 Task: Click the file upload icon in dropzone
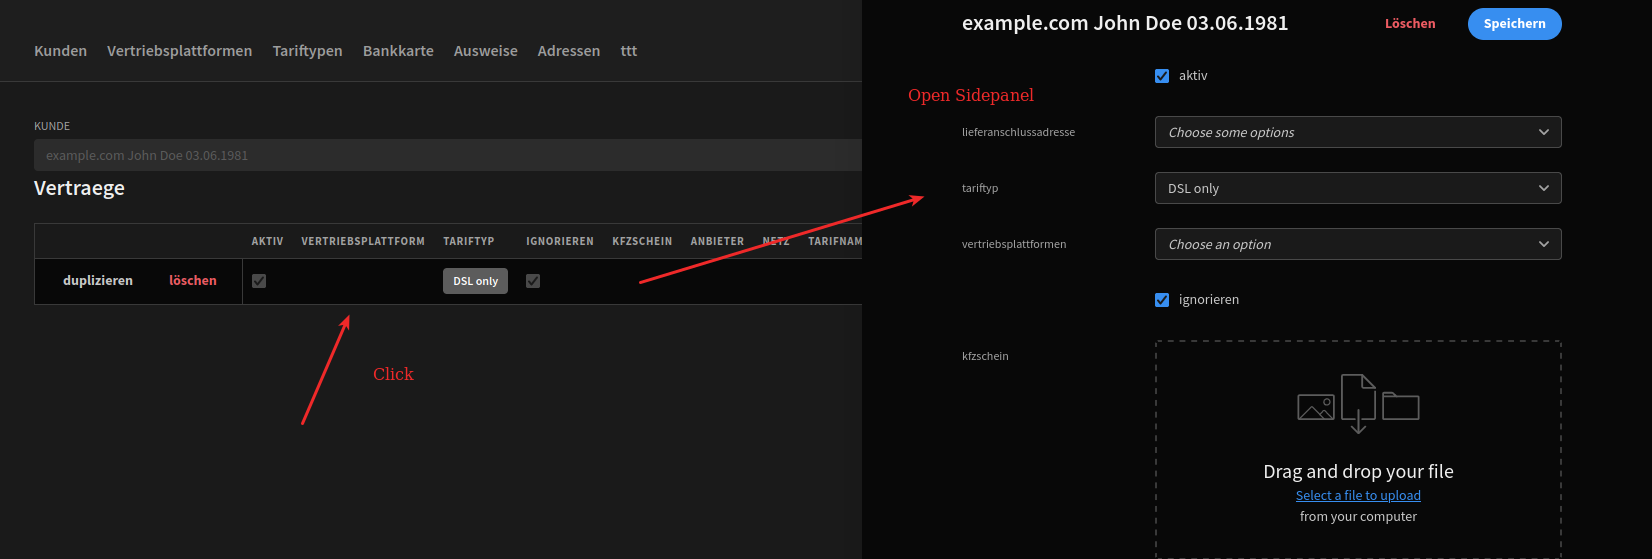pos(1358,403)
